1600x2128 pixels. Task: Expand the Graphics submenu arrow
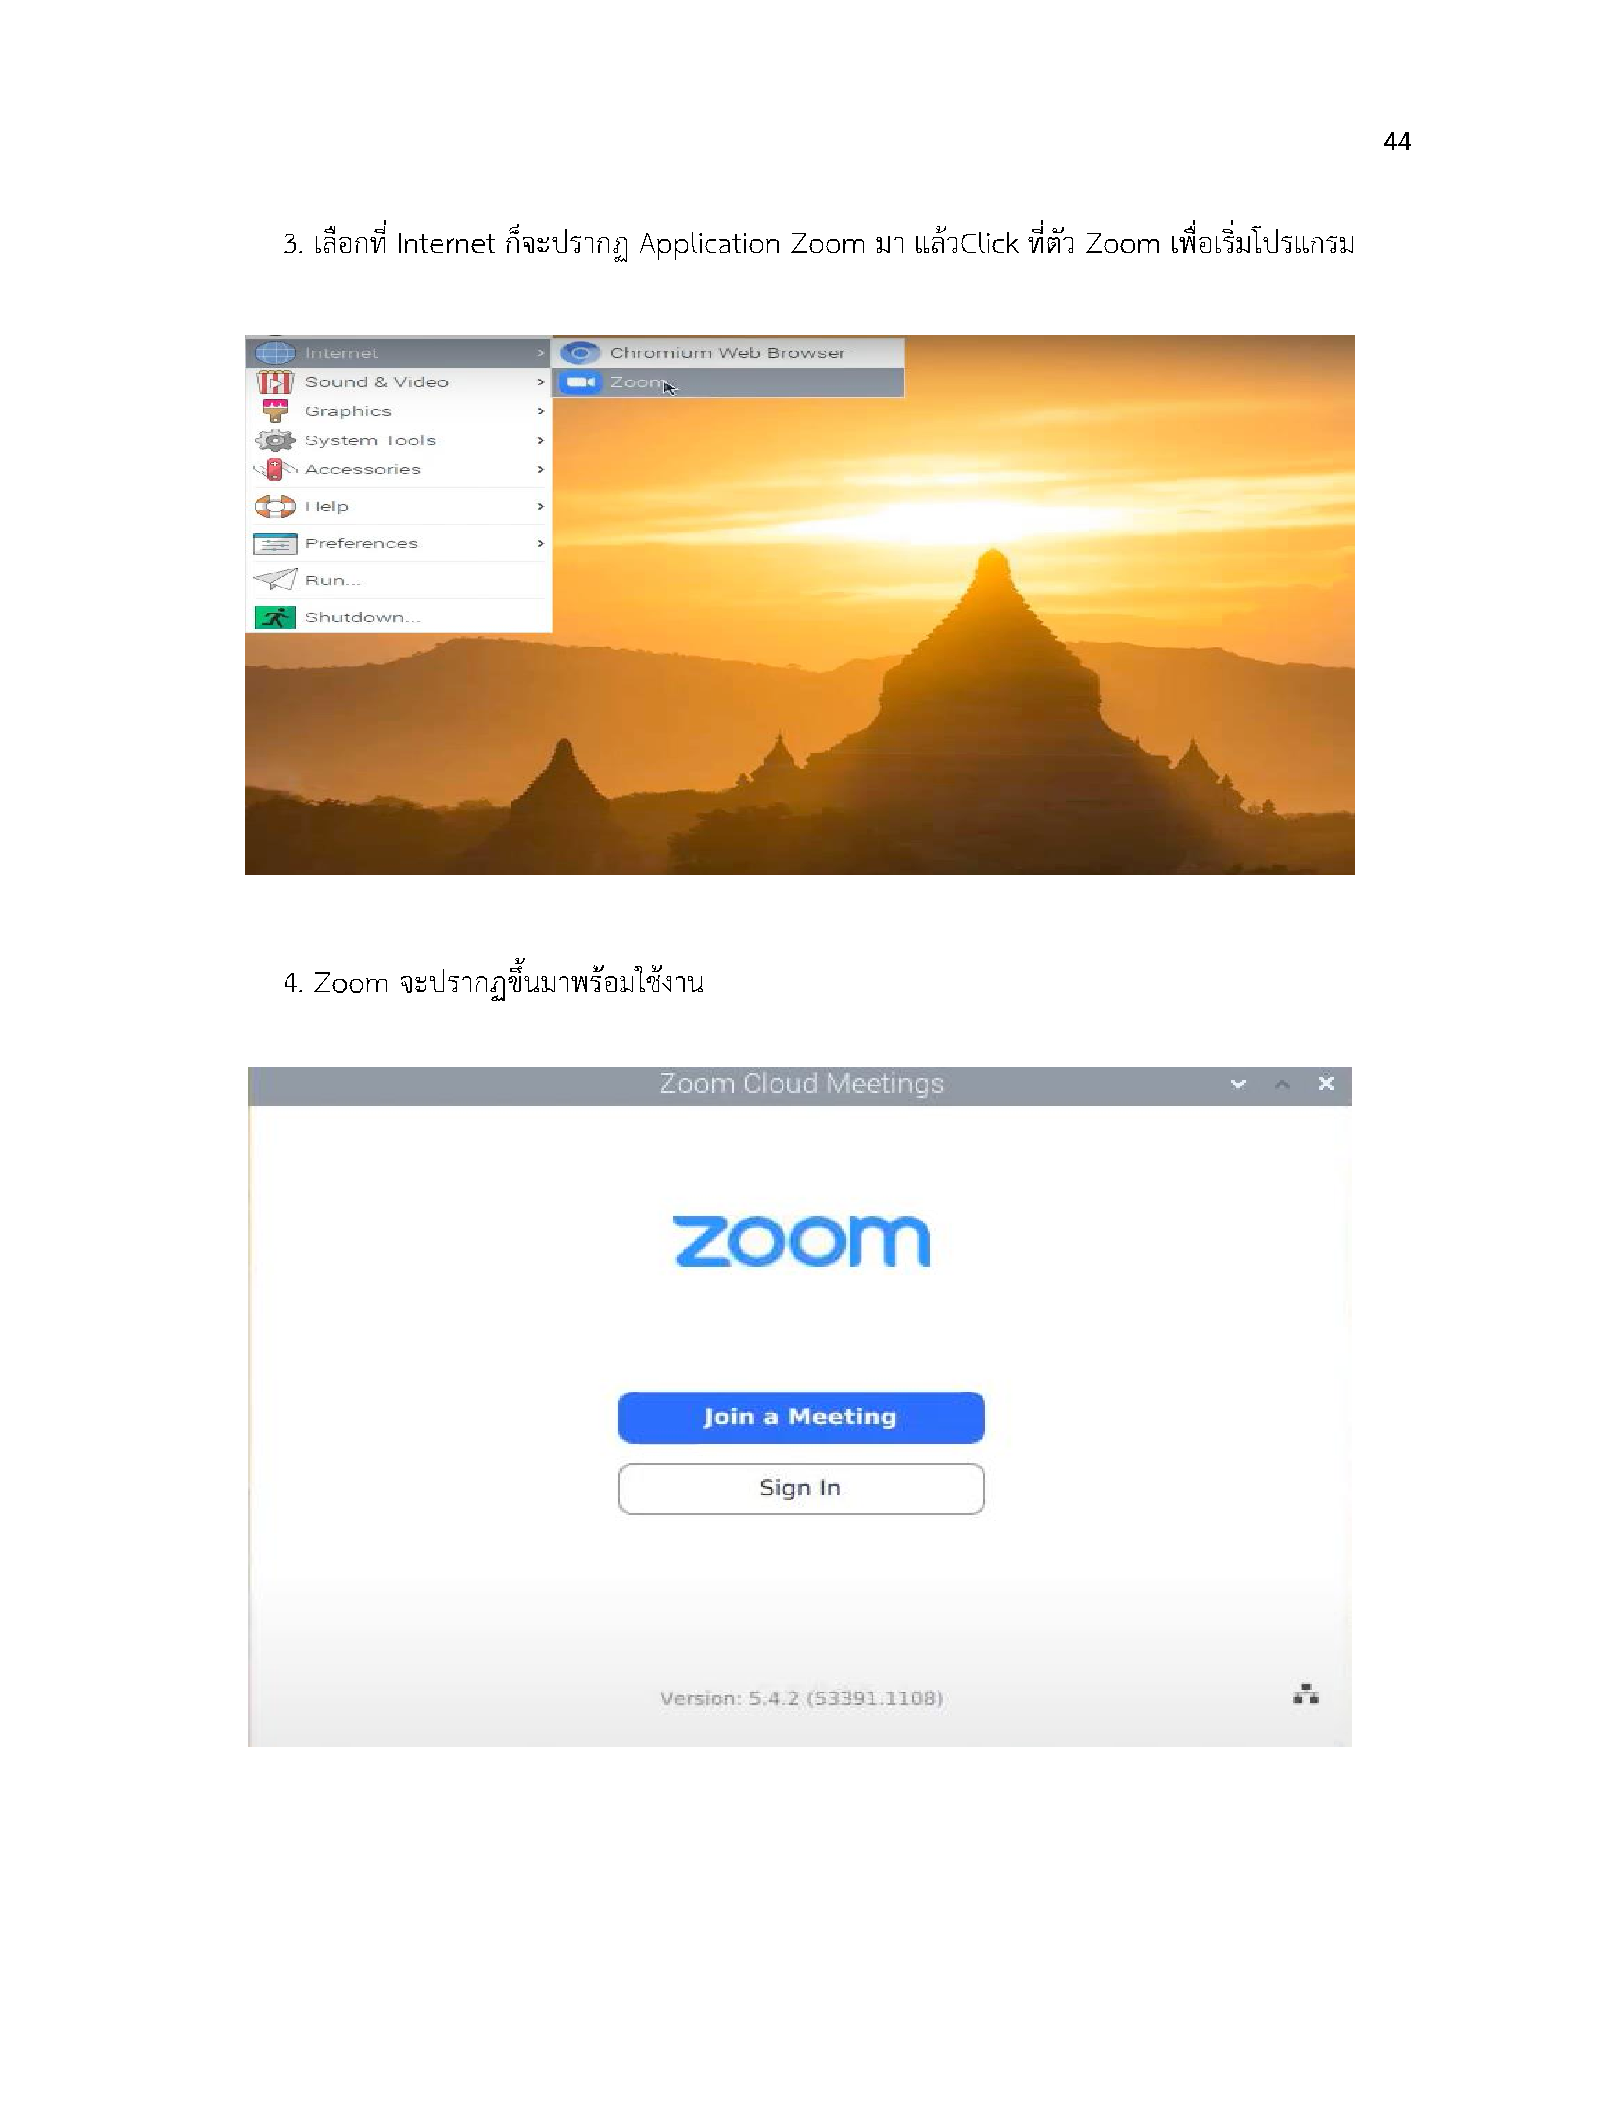tap(540, 411)
